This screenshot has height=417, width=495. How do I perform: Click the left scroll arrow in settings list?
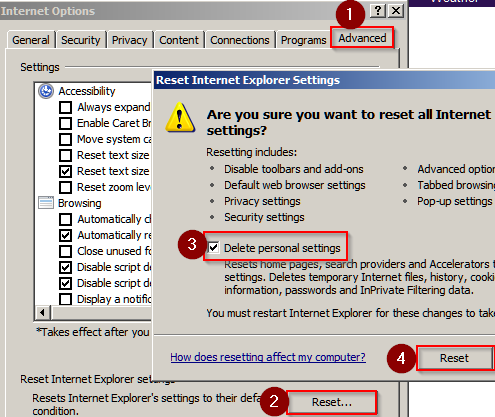click(x=42, y=313)
